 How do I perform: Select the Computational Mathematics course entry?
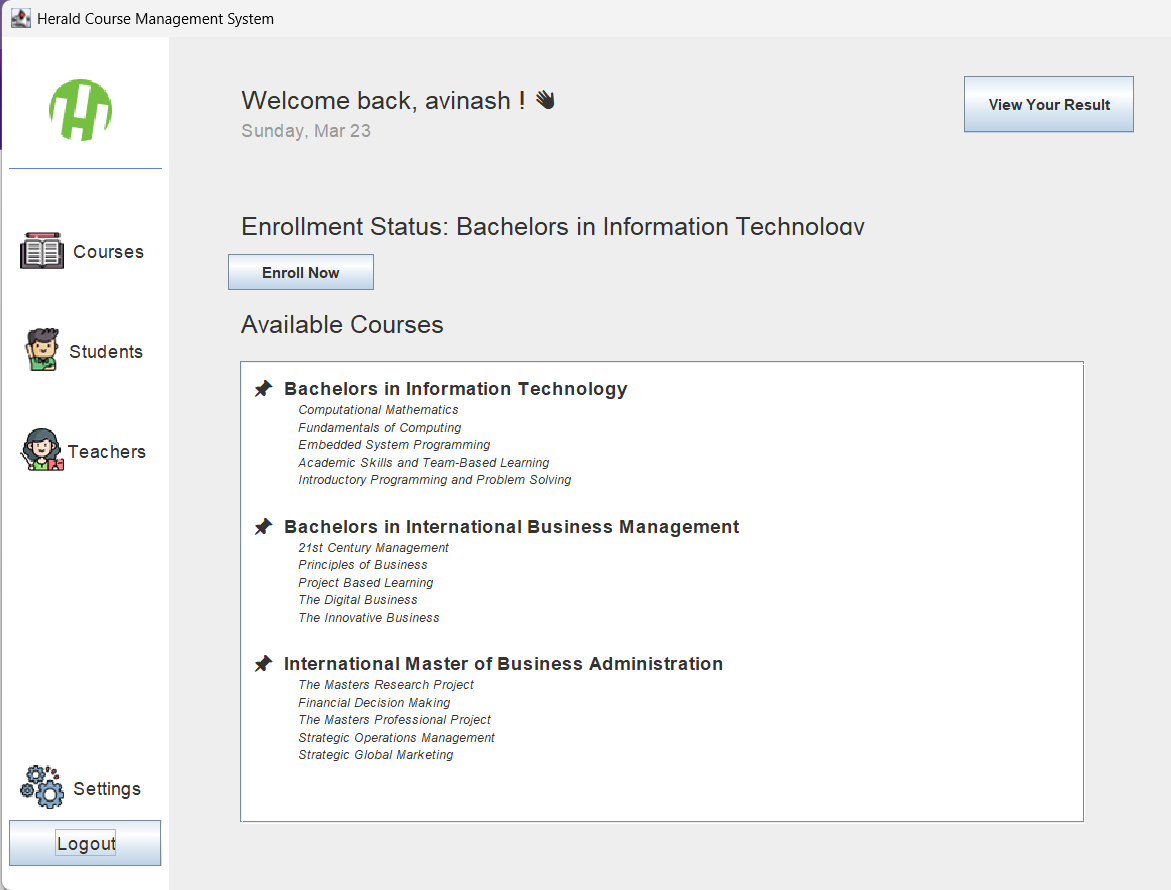pyautogui.click(x=378, y=409)
